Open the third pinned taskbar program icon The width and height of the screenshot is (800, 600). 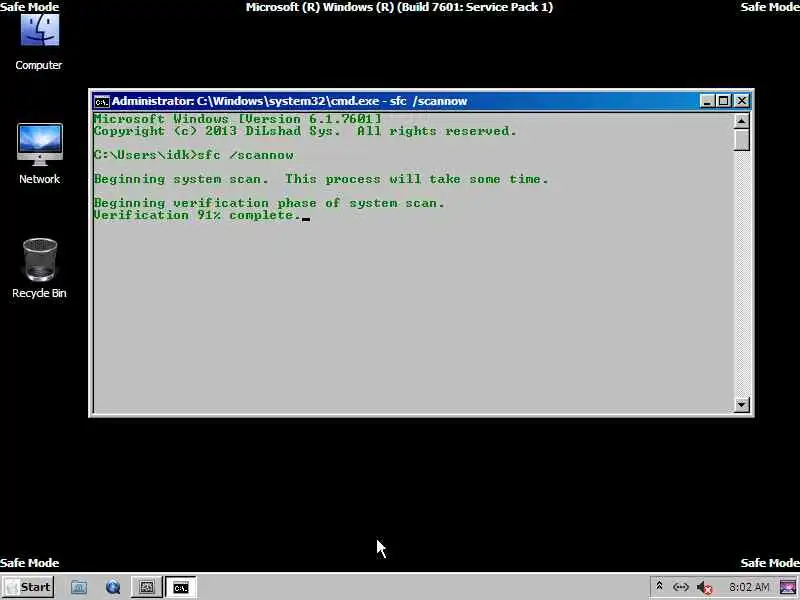147,587
